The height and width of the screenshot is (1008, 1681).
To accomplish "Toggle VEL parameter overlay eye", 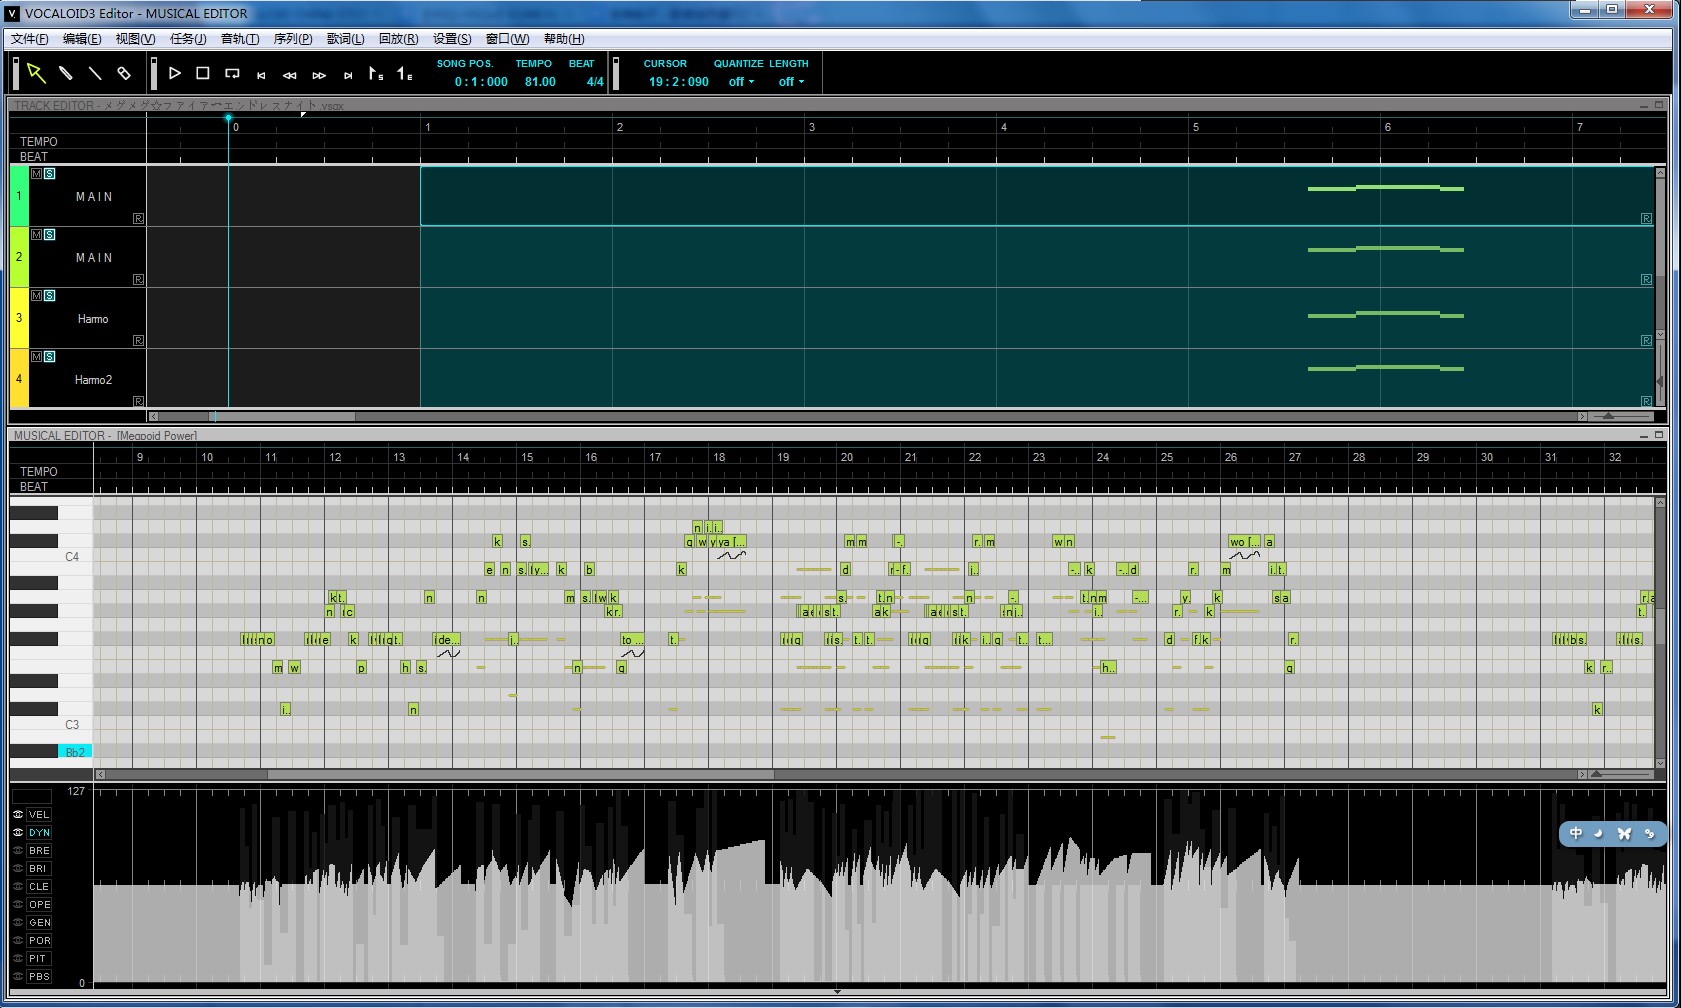I will pyautogui.click(x=18, y=815).
